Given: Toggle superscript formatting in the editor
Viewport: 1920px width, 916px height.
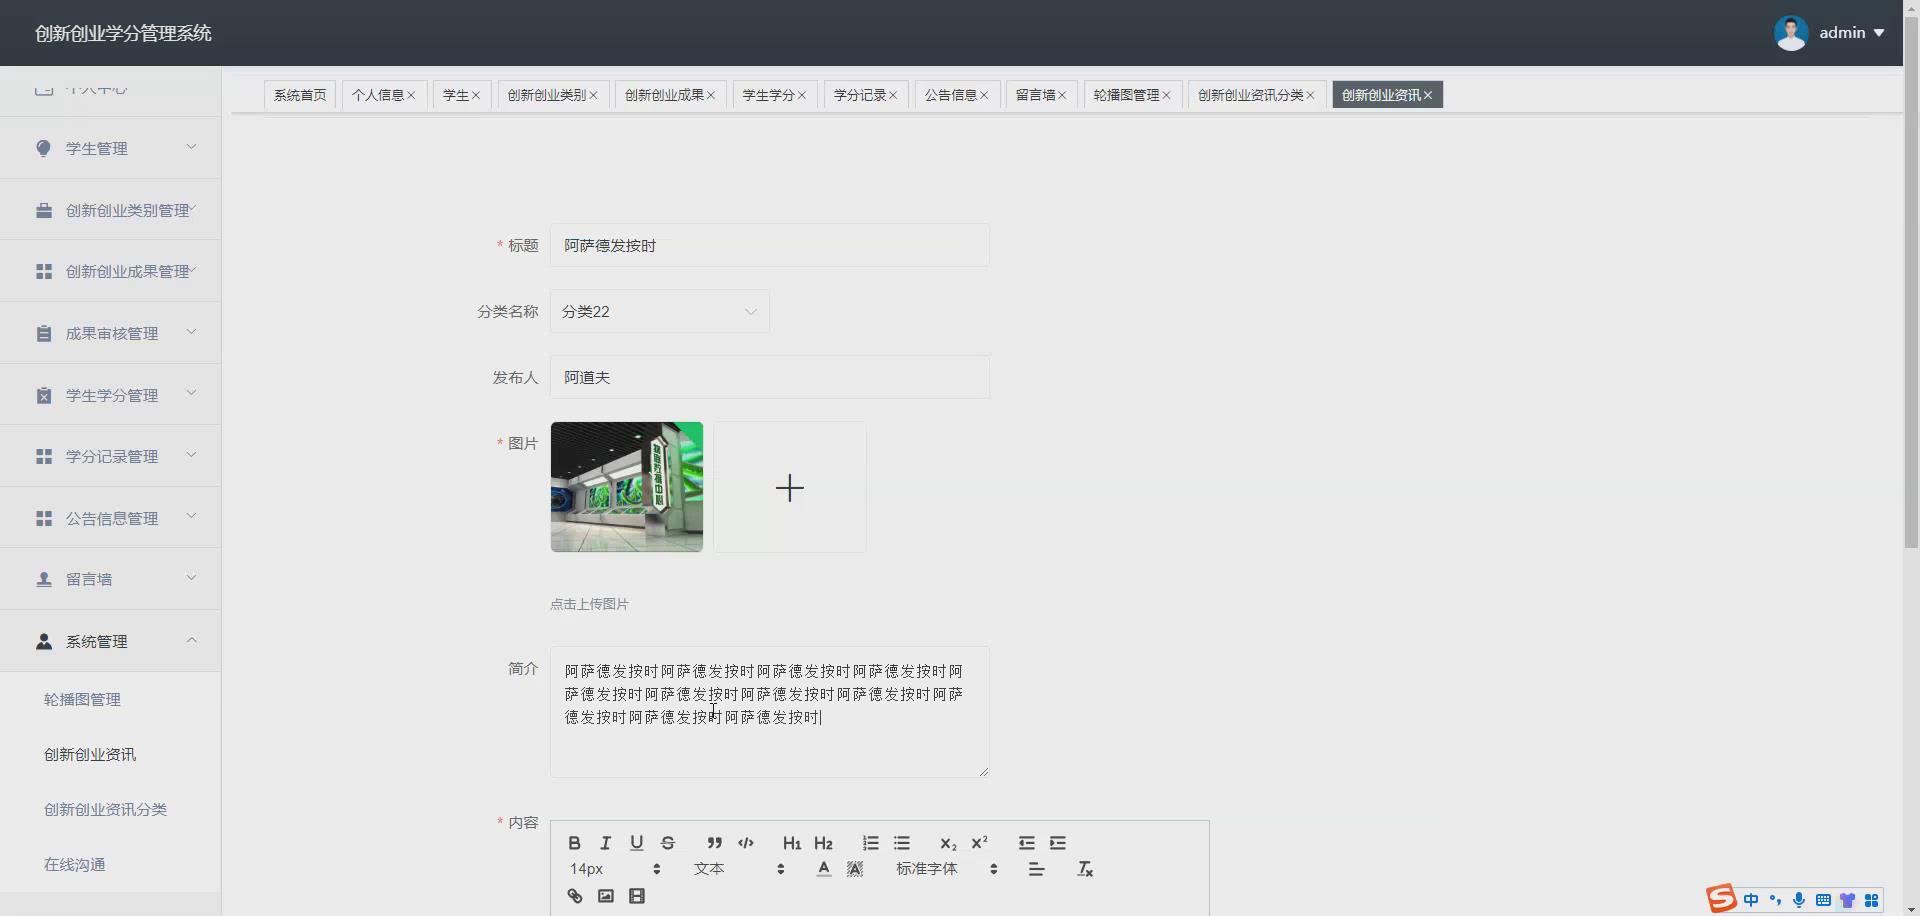Looking at the screenshot, I should pos(979,843).
